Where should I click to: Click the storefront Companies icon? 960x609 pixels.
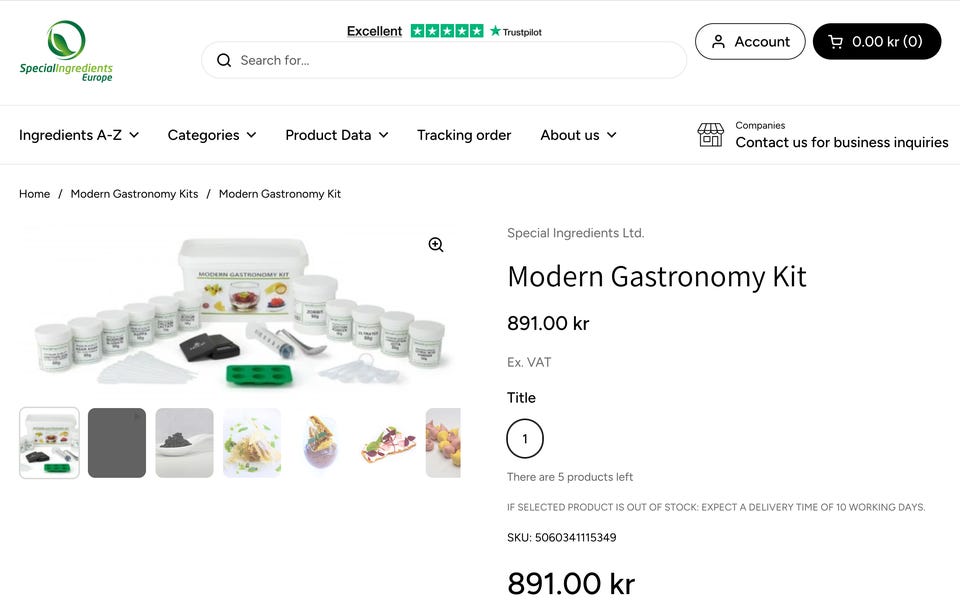pyautogui.click(x=710, y=135)
